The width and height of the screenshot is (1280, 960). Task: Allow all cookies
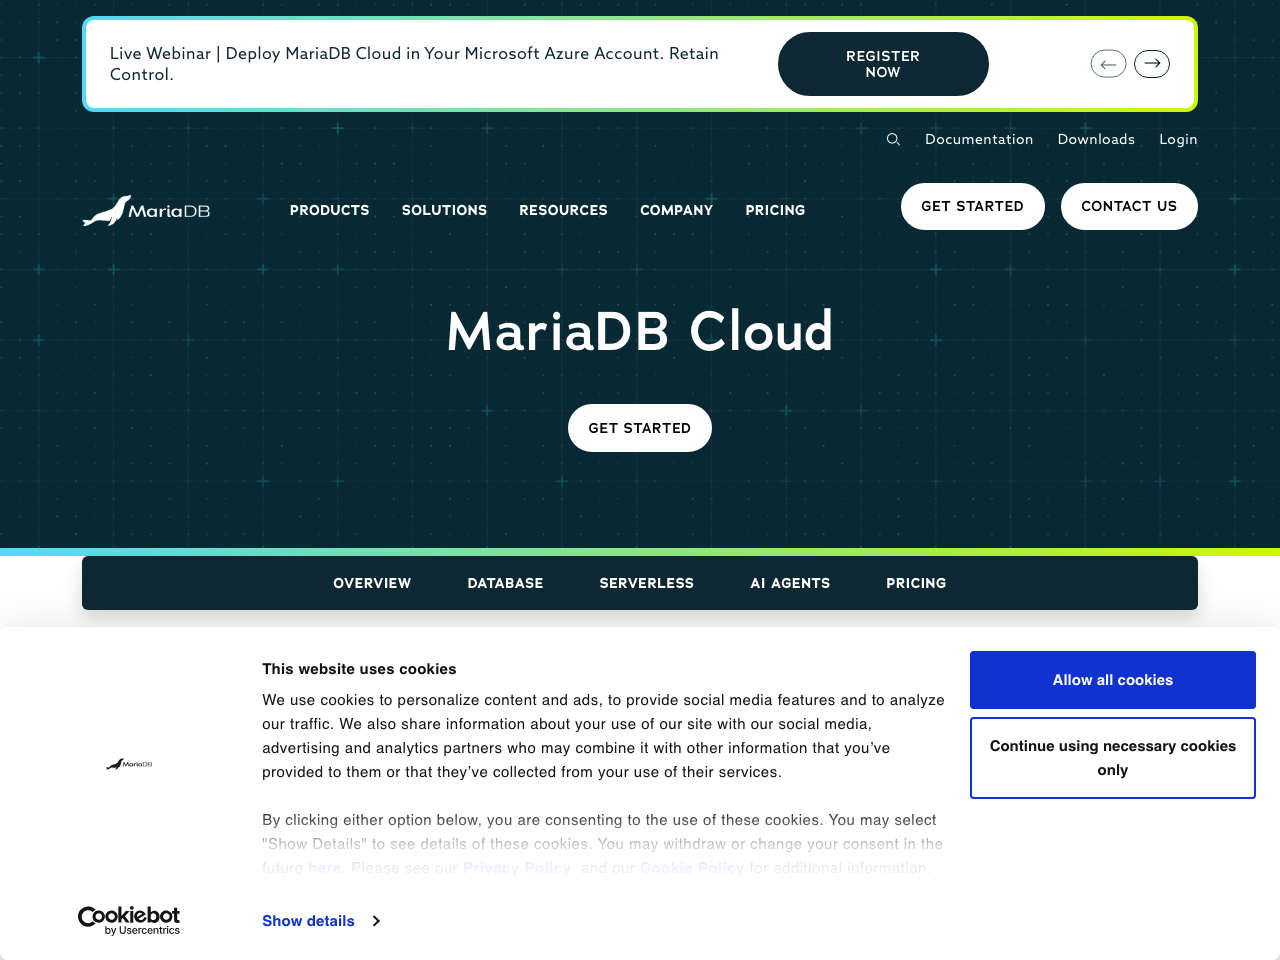[1112, 680]
